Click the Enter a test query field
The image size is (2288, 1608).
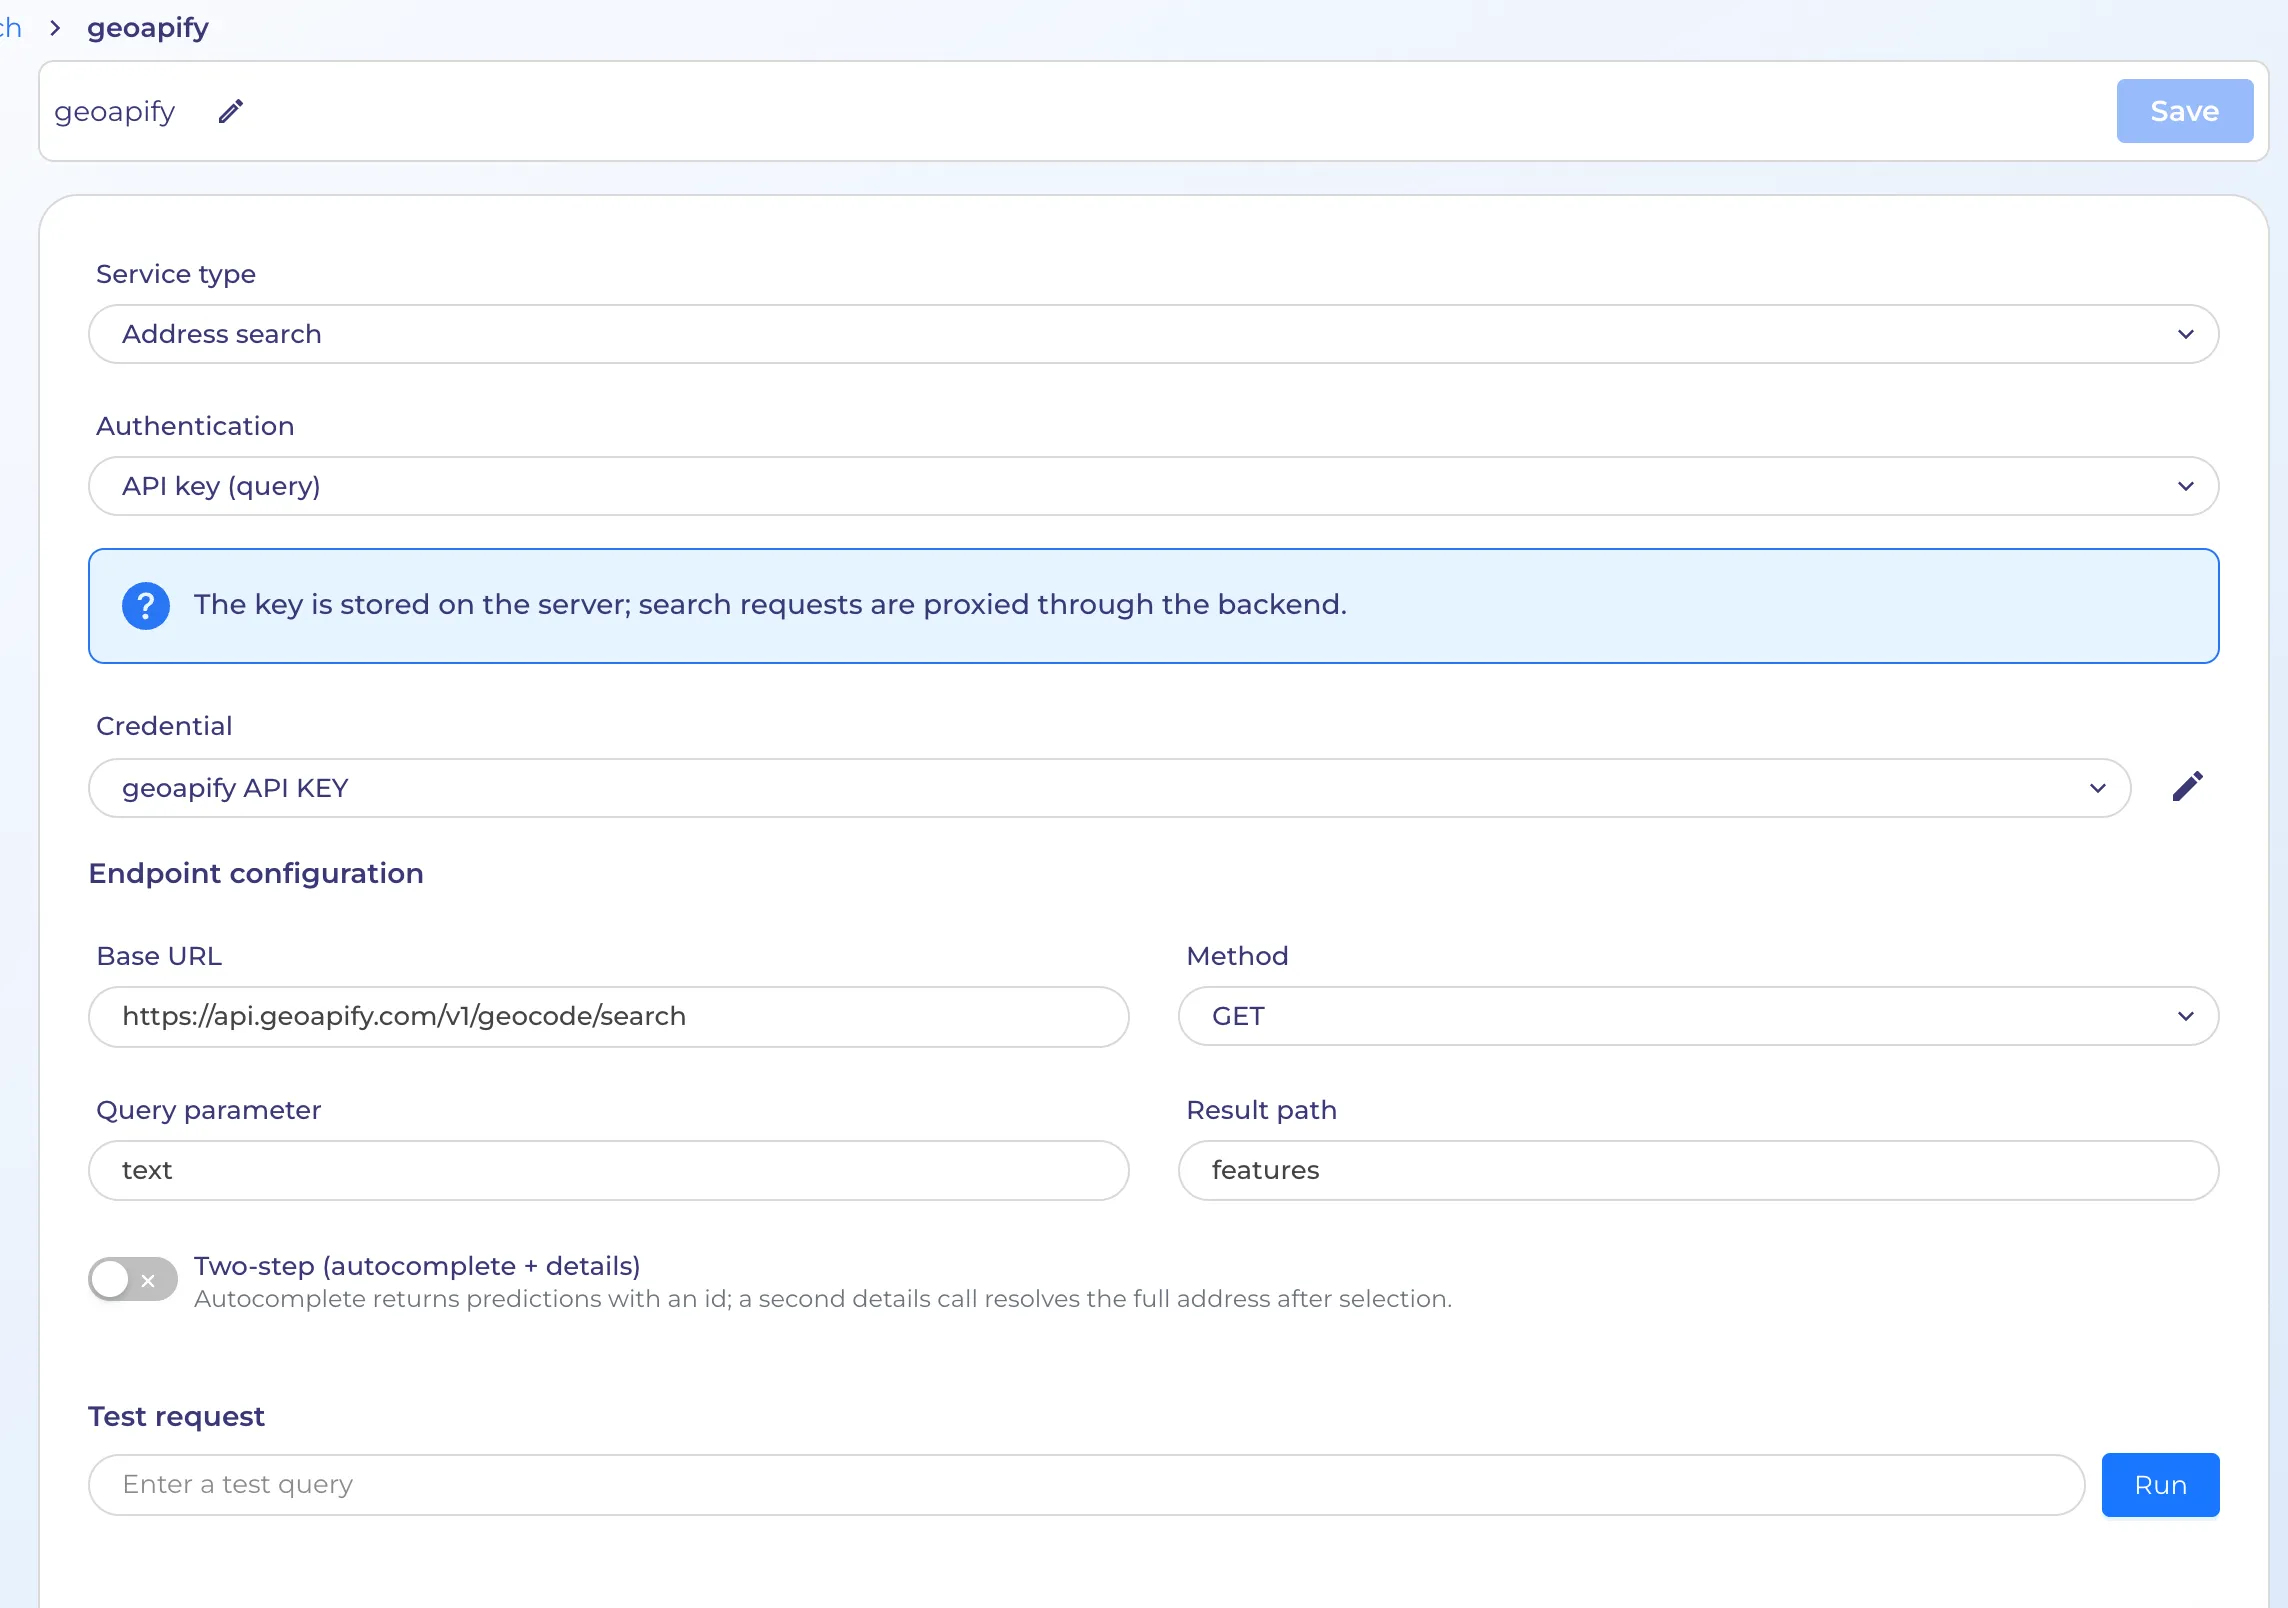(1087, 1485)
